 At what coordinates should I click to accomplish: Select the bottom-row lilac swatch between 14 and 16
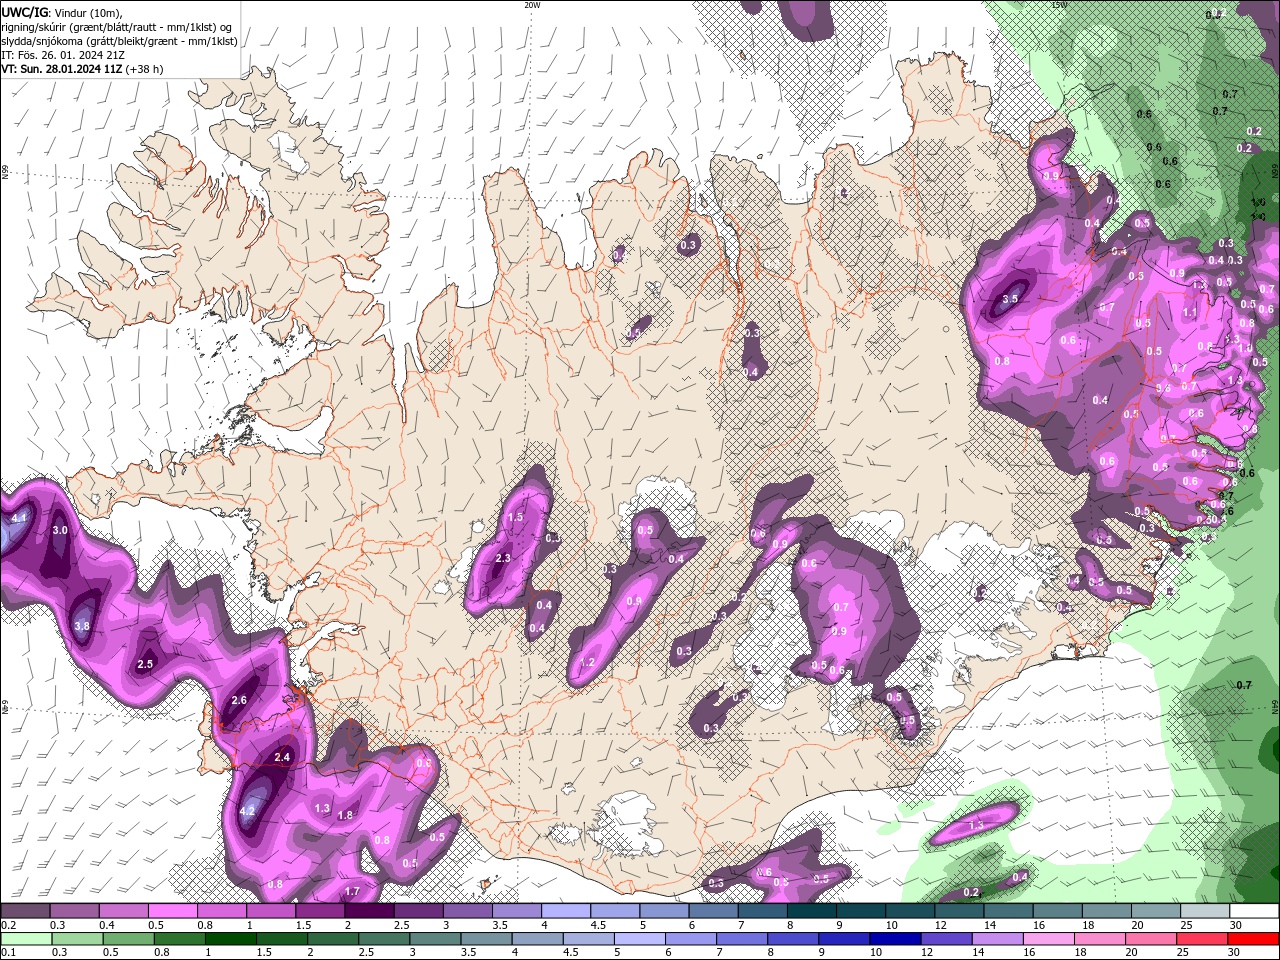tap(997, 939)
